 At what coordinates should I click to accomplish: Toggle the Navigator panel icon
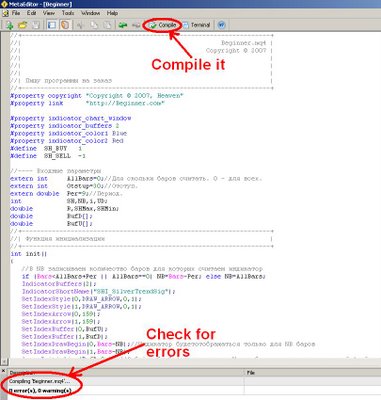pos(52,25)
